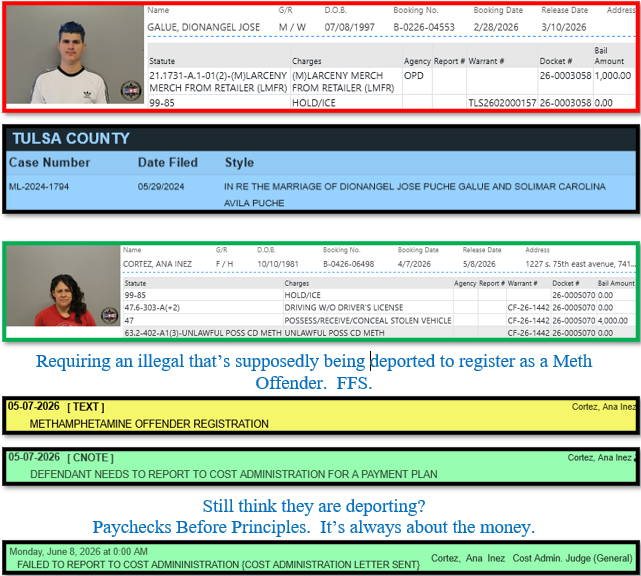
Task: Click the FAILED TO REPORT TO COST ADMINISTRATION entry
Action: tap(218, 565)
